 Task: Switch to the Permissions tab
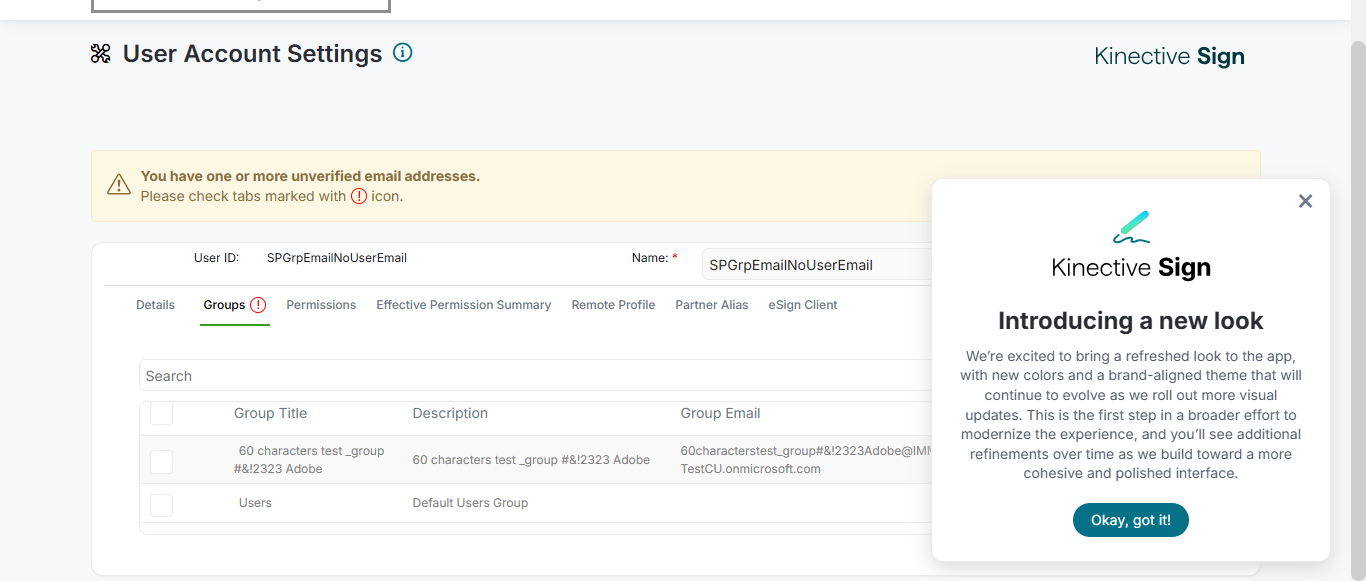tap(321, 305)
